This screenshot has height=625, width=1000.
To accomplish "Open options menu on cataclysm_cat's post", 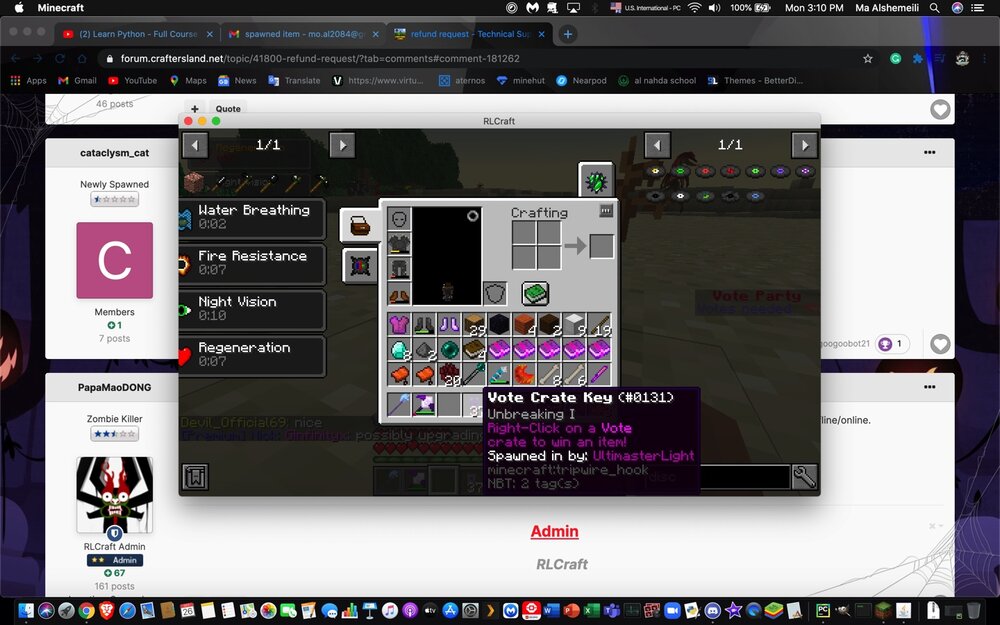I will (929, 153).
